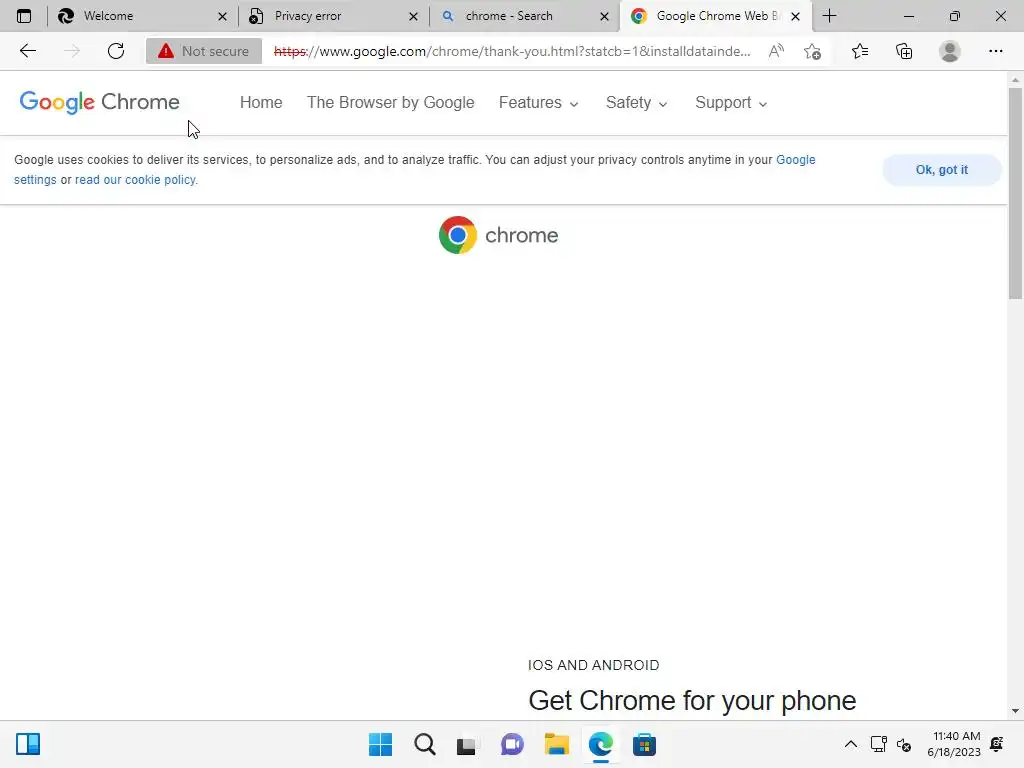Click the centered chrome logo
This screenshot has height=768, width=1024.
pyautogui.click(x=498, y=235)
